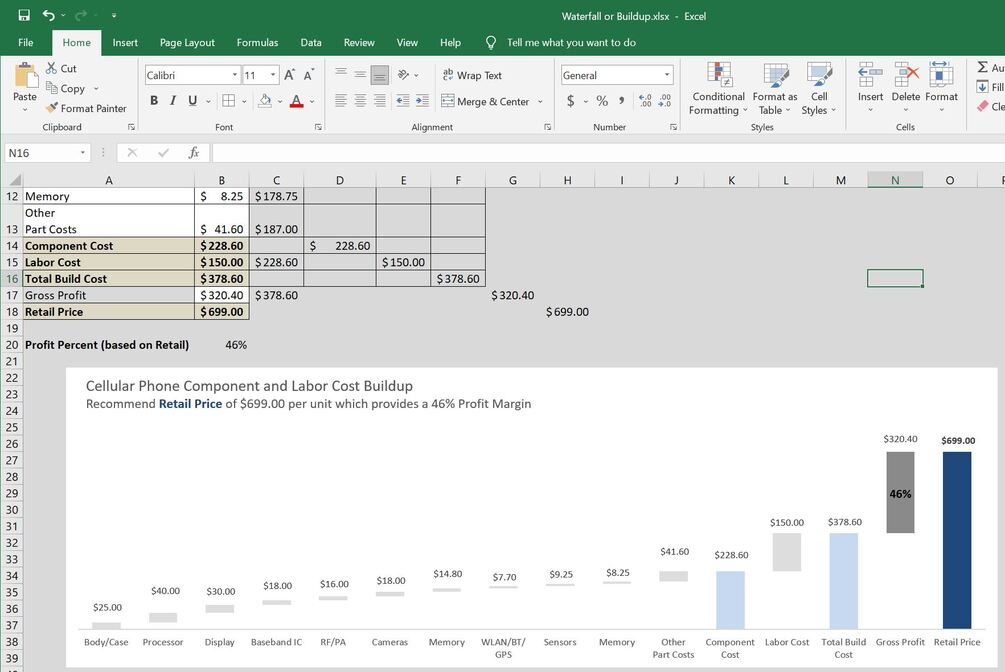Toggle Italic formatting
Image resolution: width=1005 pixels, height=672 pixels.
(x=173, y=101)
